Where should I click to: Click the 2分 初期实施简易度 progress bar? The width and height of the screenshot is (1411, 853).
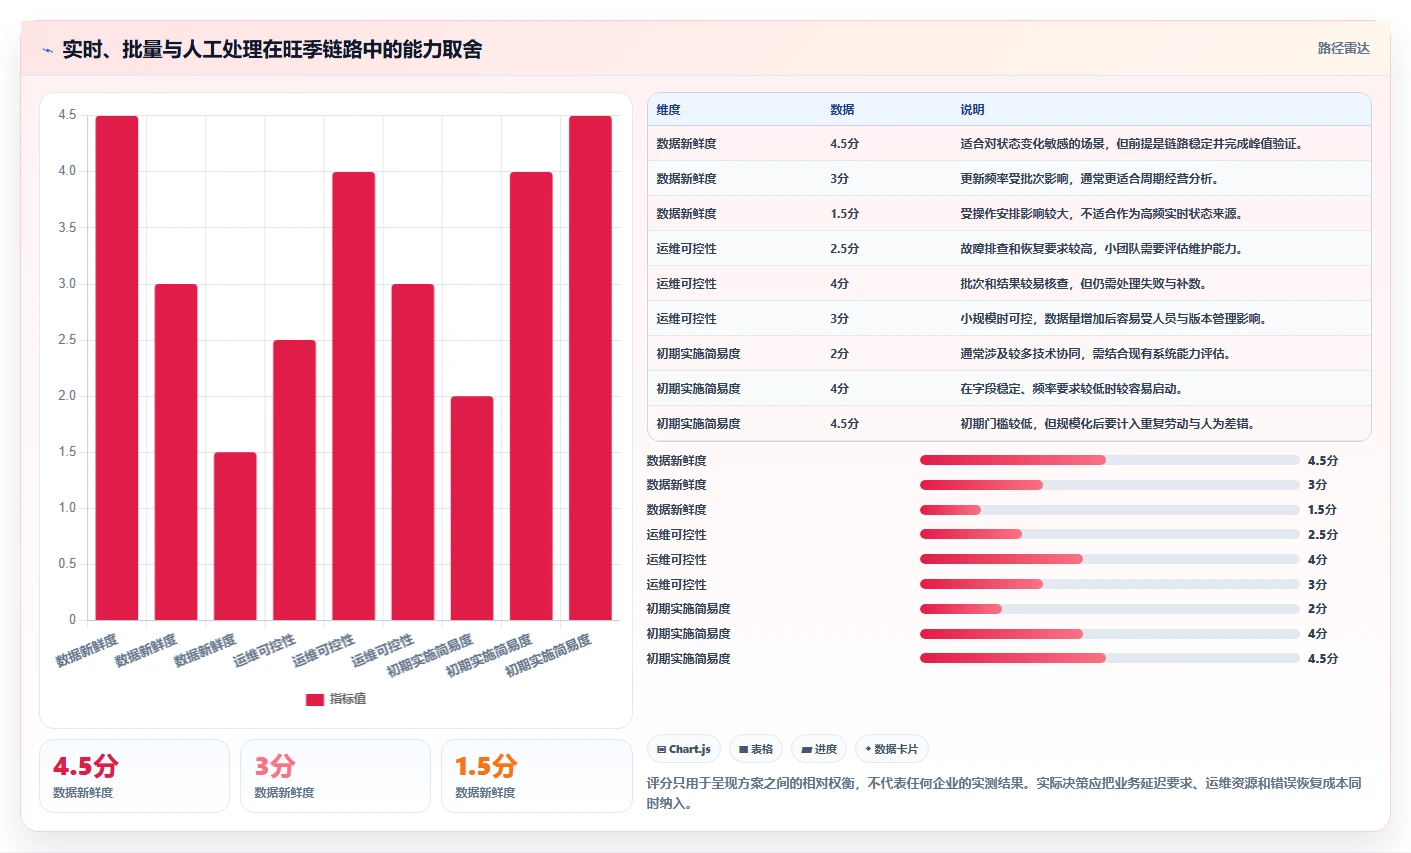pyautogui.click(x=1109, y=609)
